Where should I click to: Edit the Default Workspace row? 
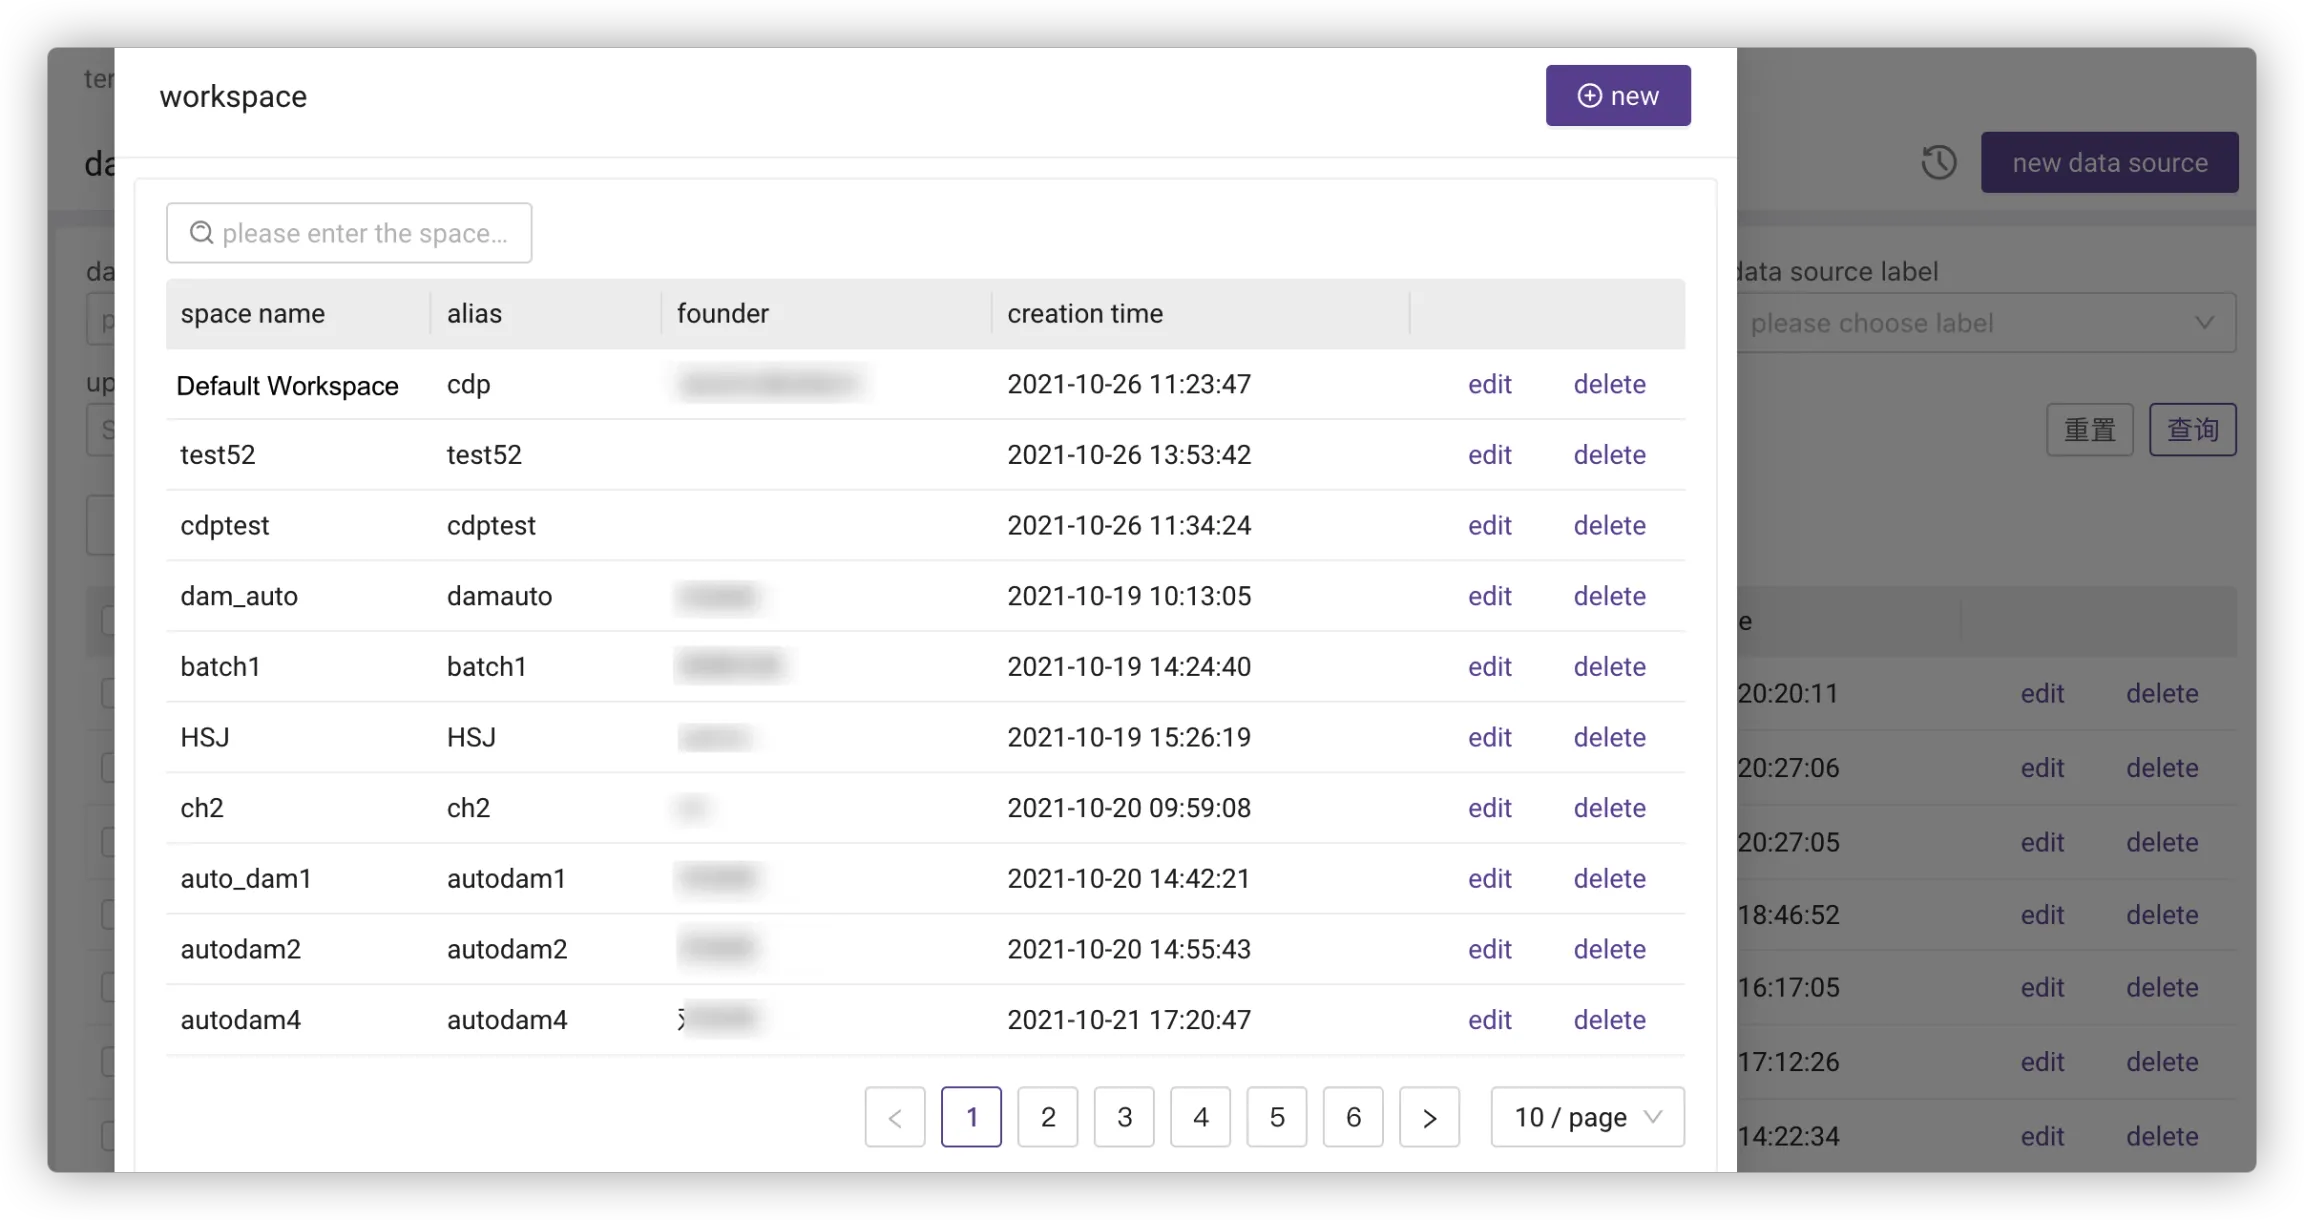click(1489, 384)
